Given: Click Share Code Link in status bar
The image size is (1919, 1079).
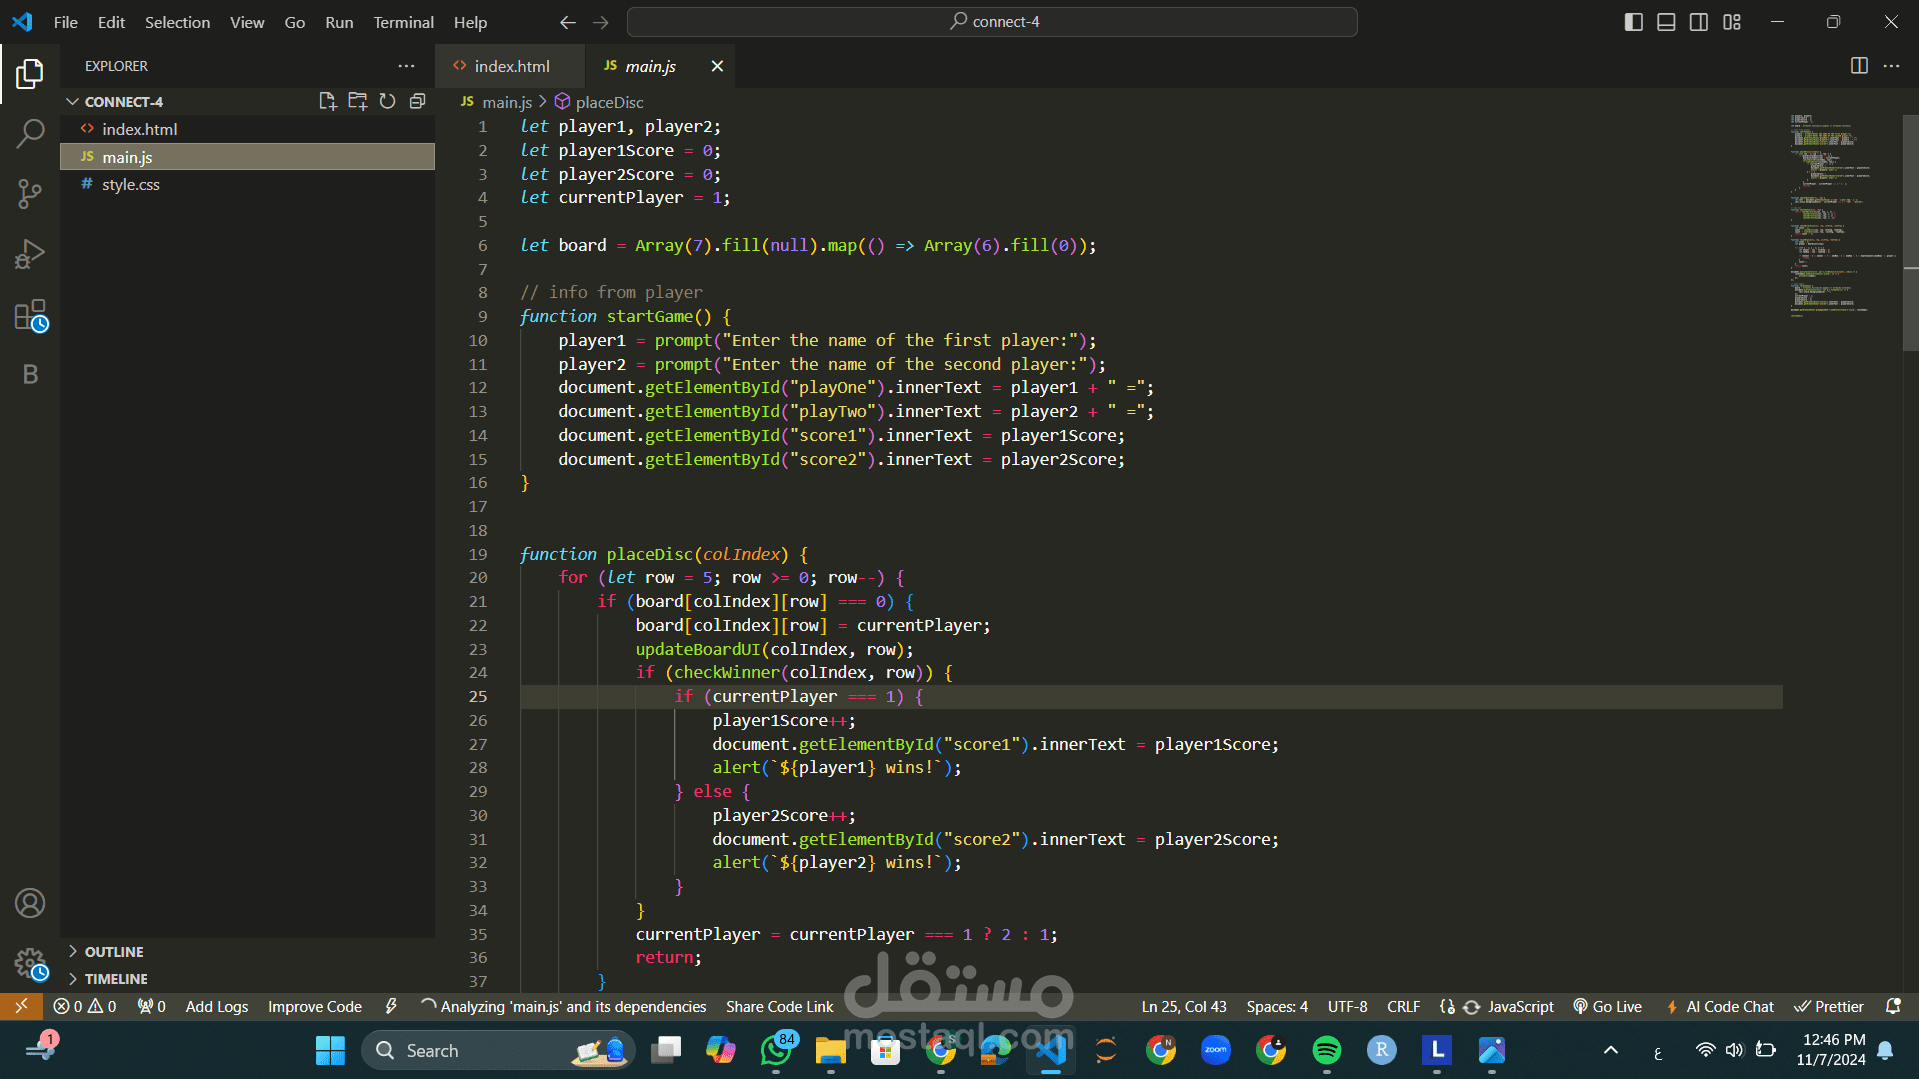Looking at the screenshot, I should pyautogui.click(x=779, y=1007).
